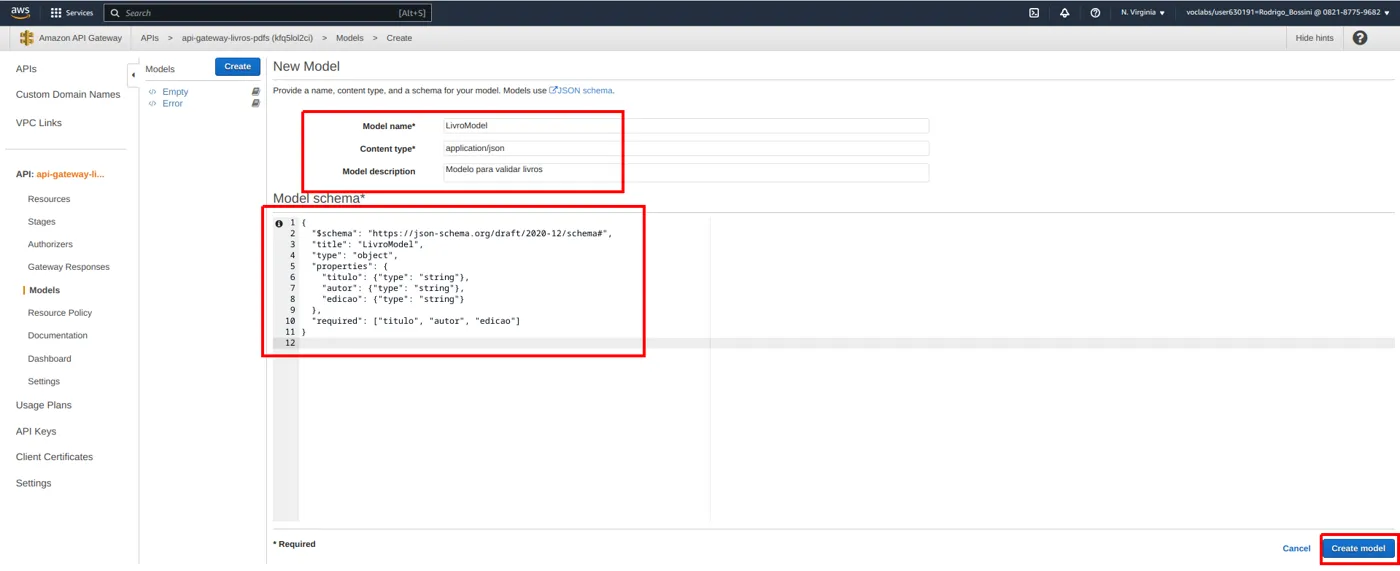The width and height of the screenshot is (1400, 571).
Task: Open Dashboard in the API menu
Action: coord(50,358)
